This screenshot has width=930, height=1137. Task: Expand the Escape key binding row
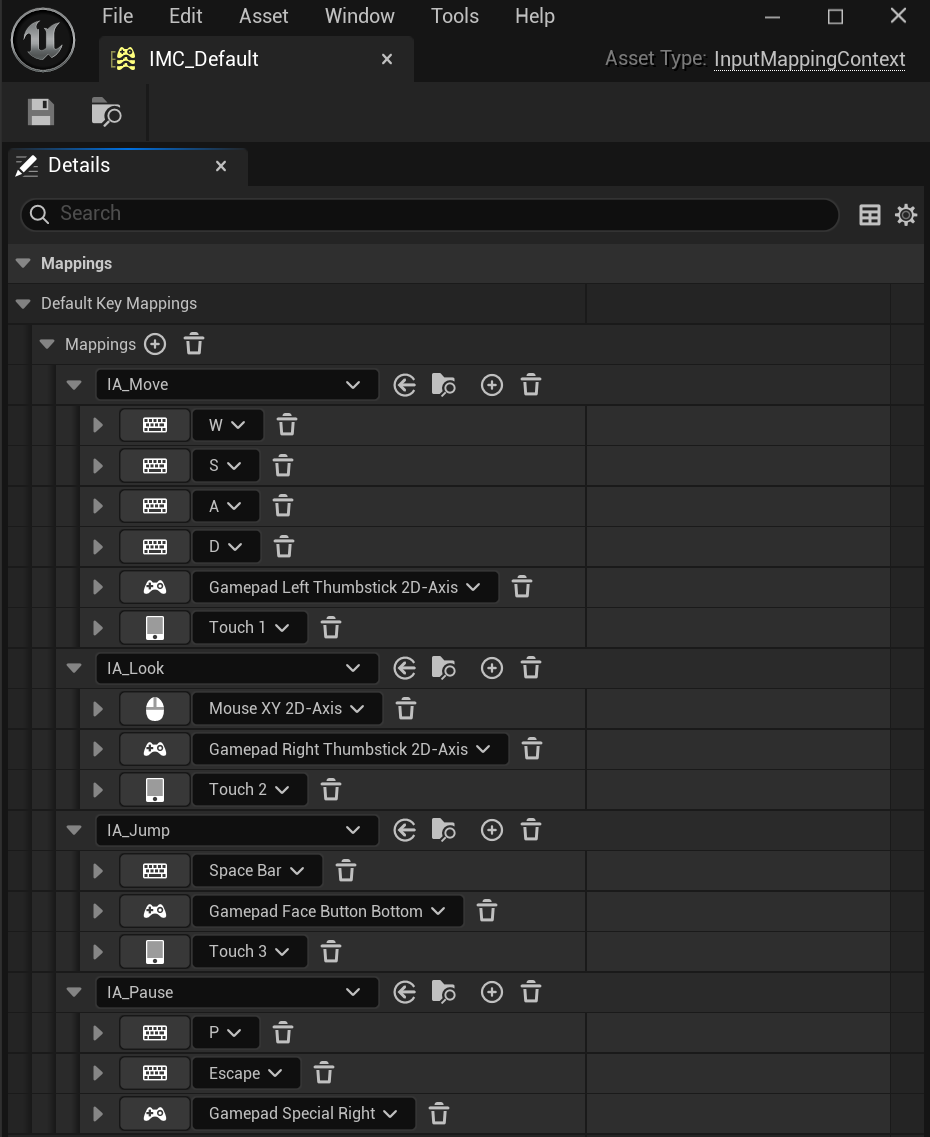[x=98, y=1072]
